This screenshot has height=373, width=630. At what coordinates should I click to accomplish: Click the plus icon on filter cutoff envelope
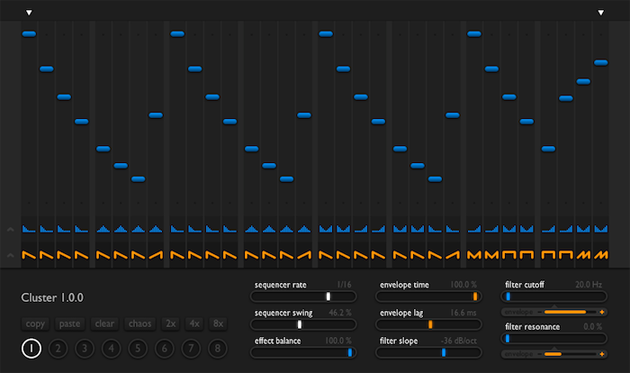602,312
